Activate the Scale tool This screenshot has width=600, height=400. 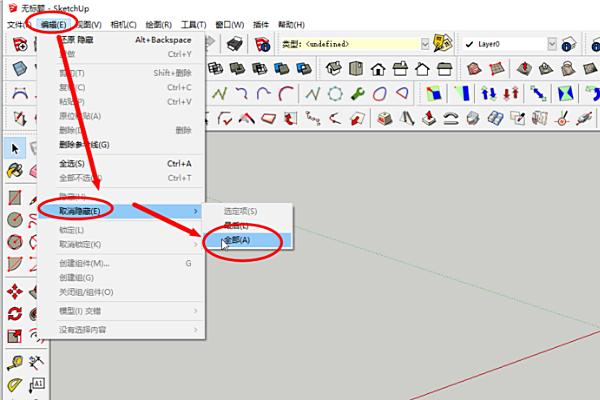point(15,336)
